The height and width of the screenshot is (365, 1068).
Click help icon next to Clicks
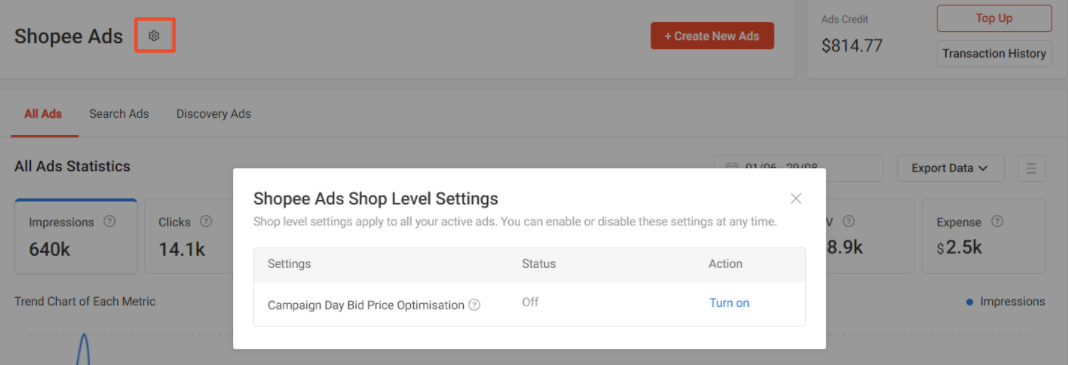206,221
